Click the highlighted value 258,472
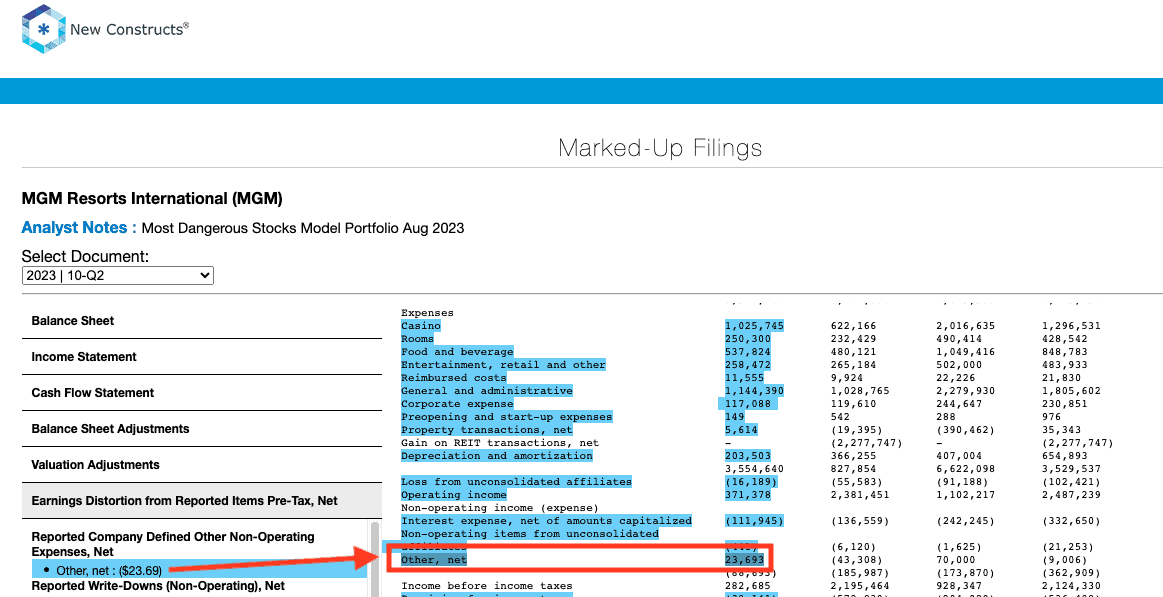This screenshot has height=597, width=1163. (747, 365)
